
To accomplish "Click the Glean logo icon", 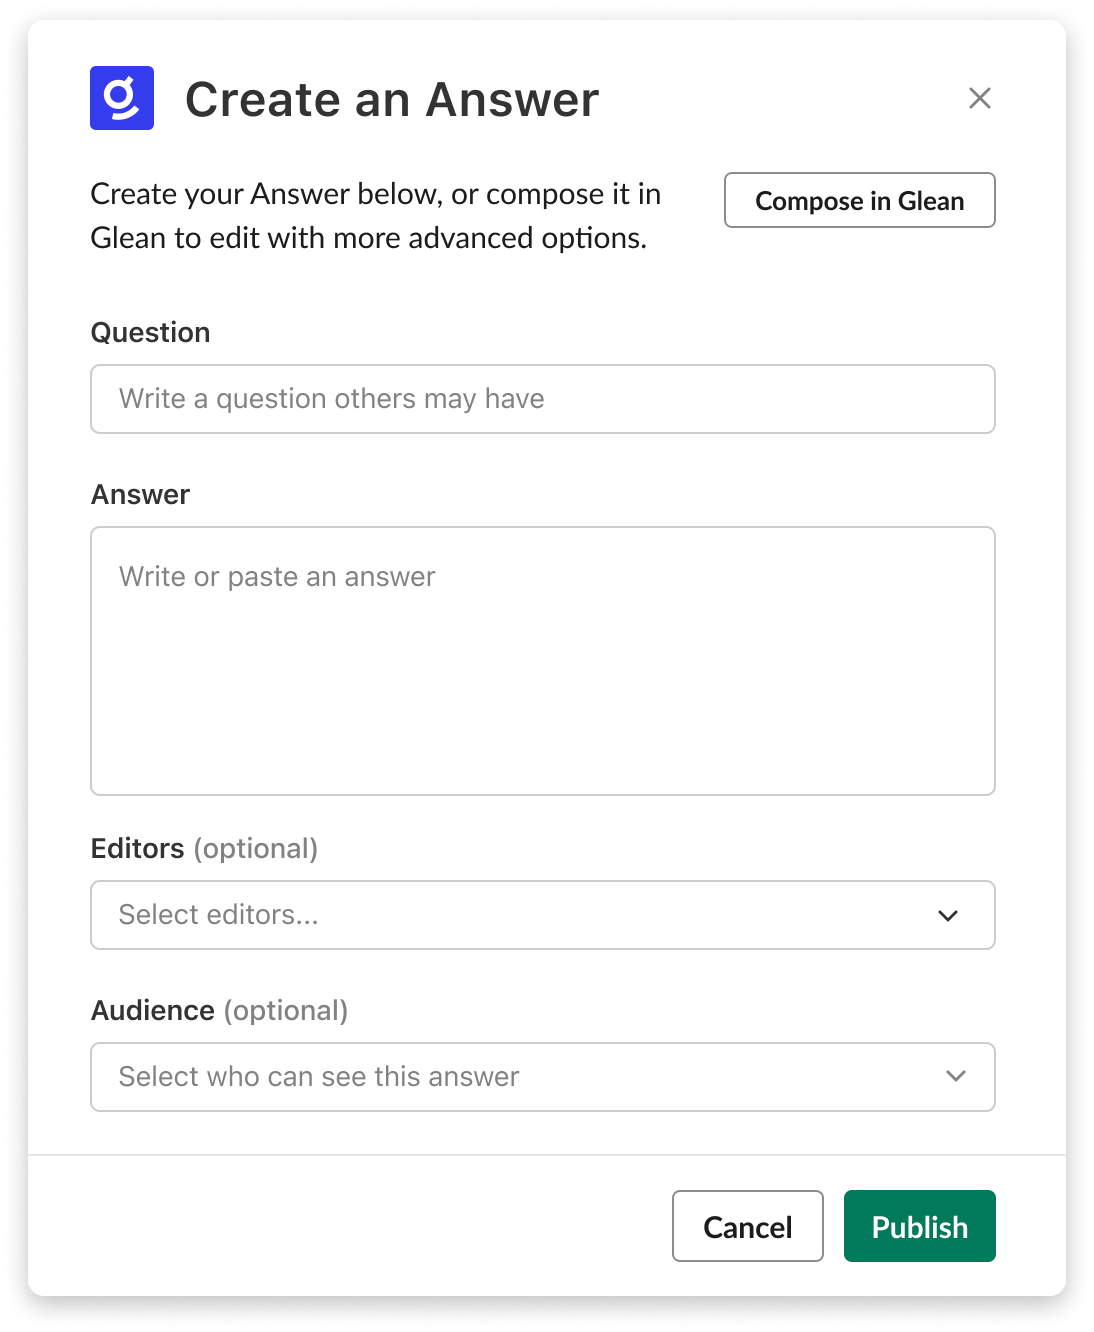I will [x=122, y=98].
